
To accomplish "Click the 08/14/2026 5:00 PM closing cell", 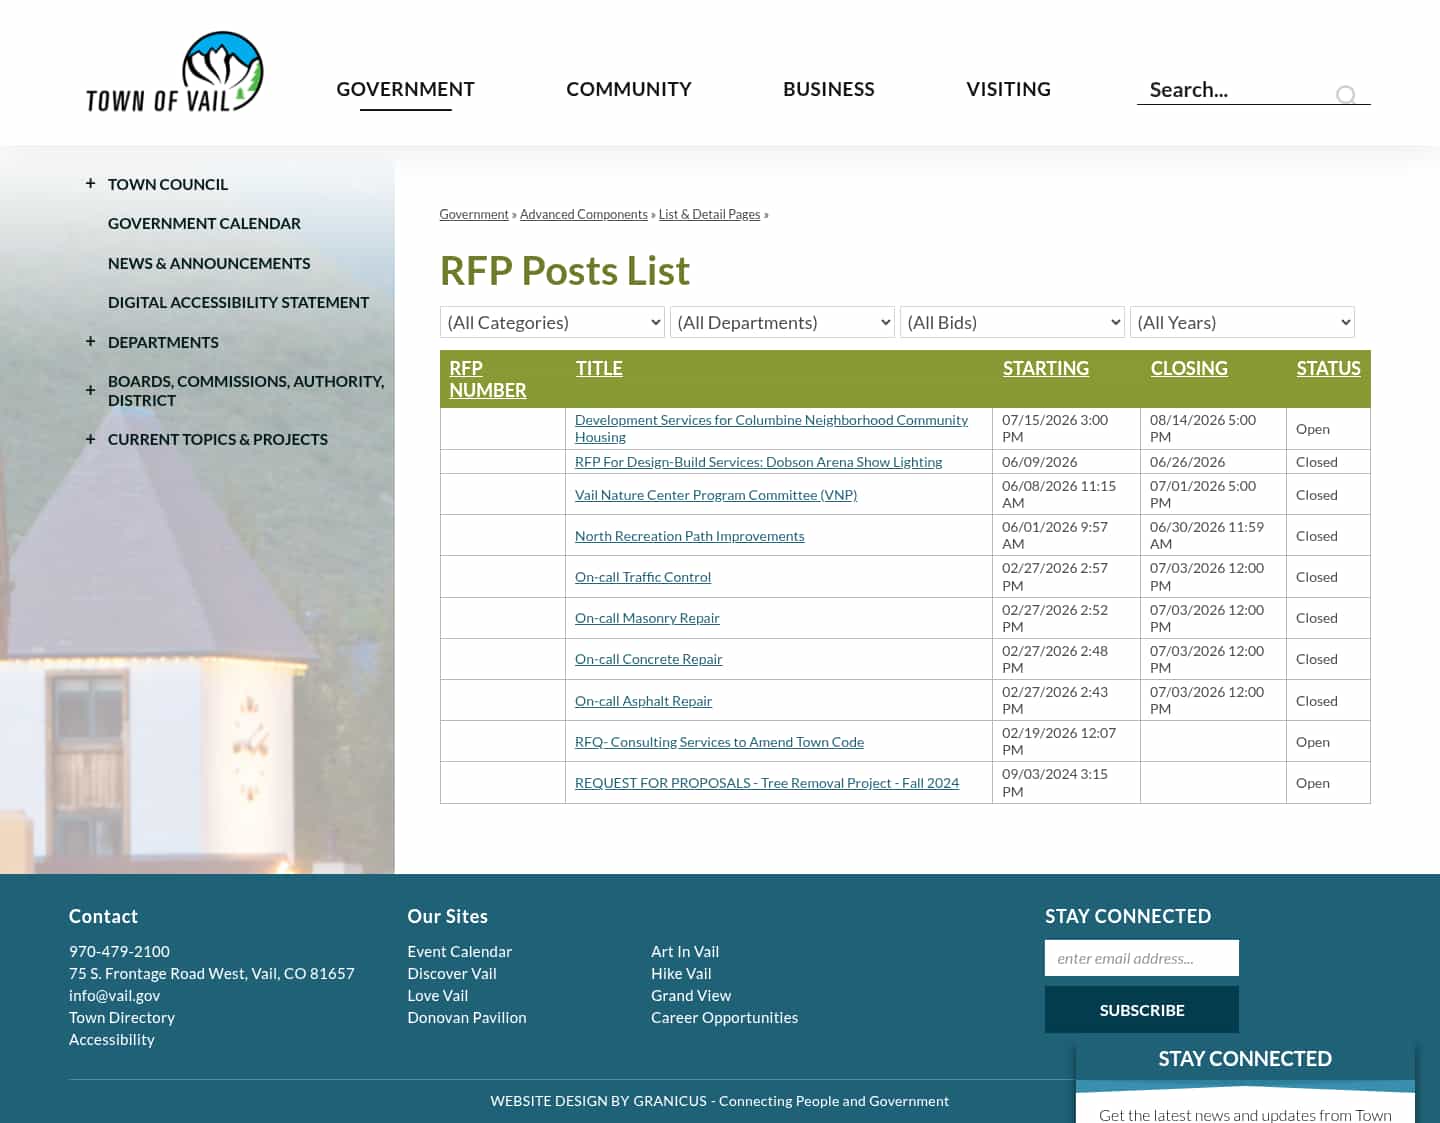I will click(x=1213, y=428).
